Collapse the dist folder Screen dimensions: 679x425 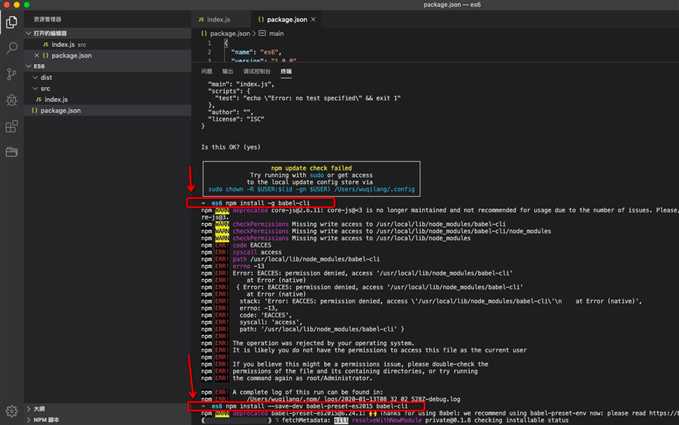(36, 78)
